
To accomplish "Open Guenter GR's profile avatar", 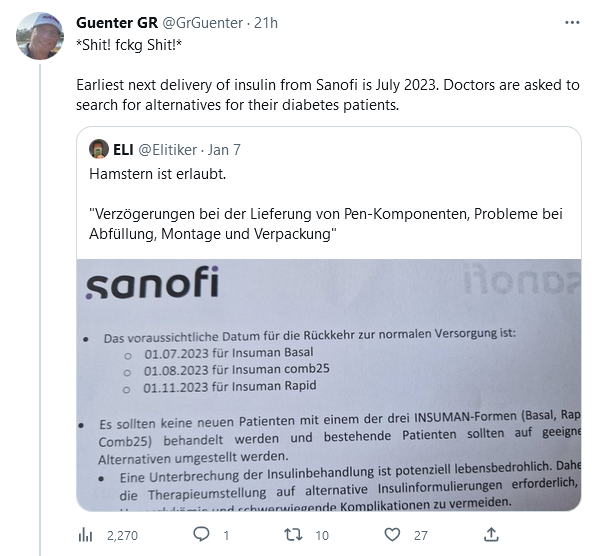I will pyautogui.click(x=40, y=36).
